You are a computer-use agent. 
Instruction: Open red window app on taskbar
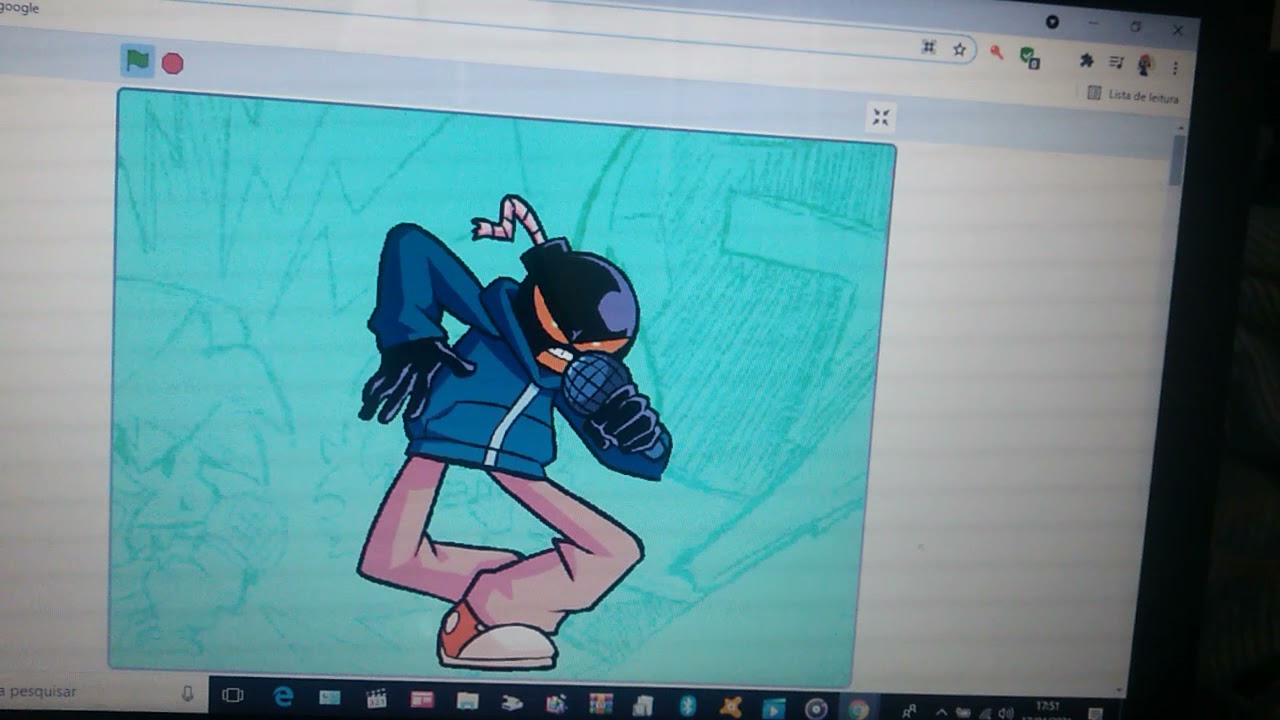coord(422,700)
